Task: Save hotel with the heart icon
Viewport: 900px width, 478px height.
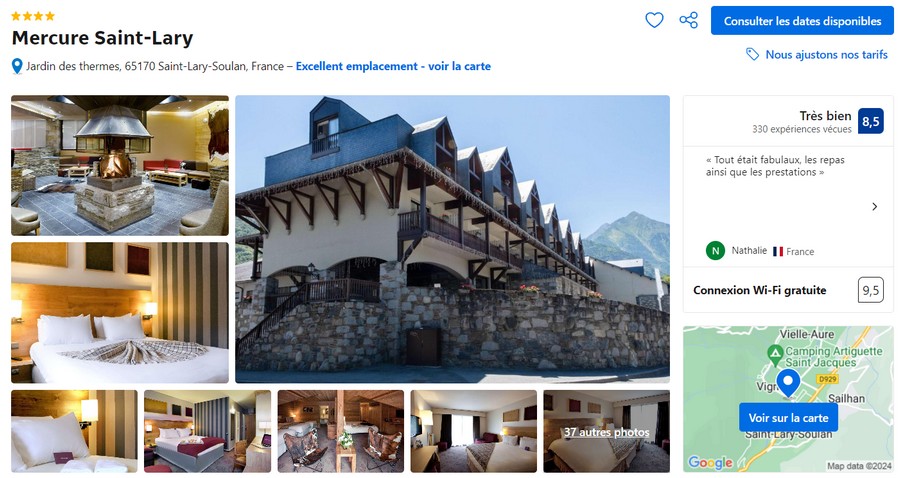Action: pyautogui.click(x=654, y=20)
